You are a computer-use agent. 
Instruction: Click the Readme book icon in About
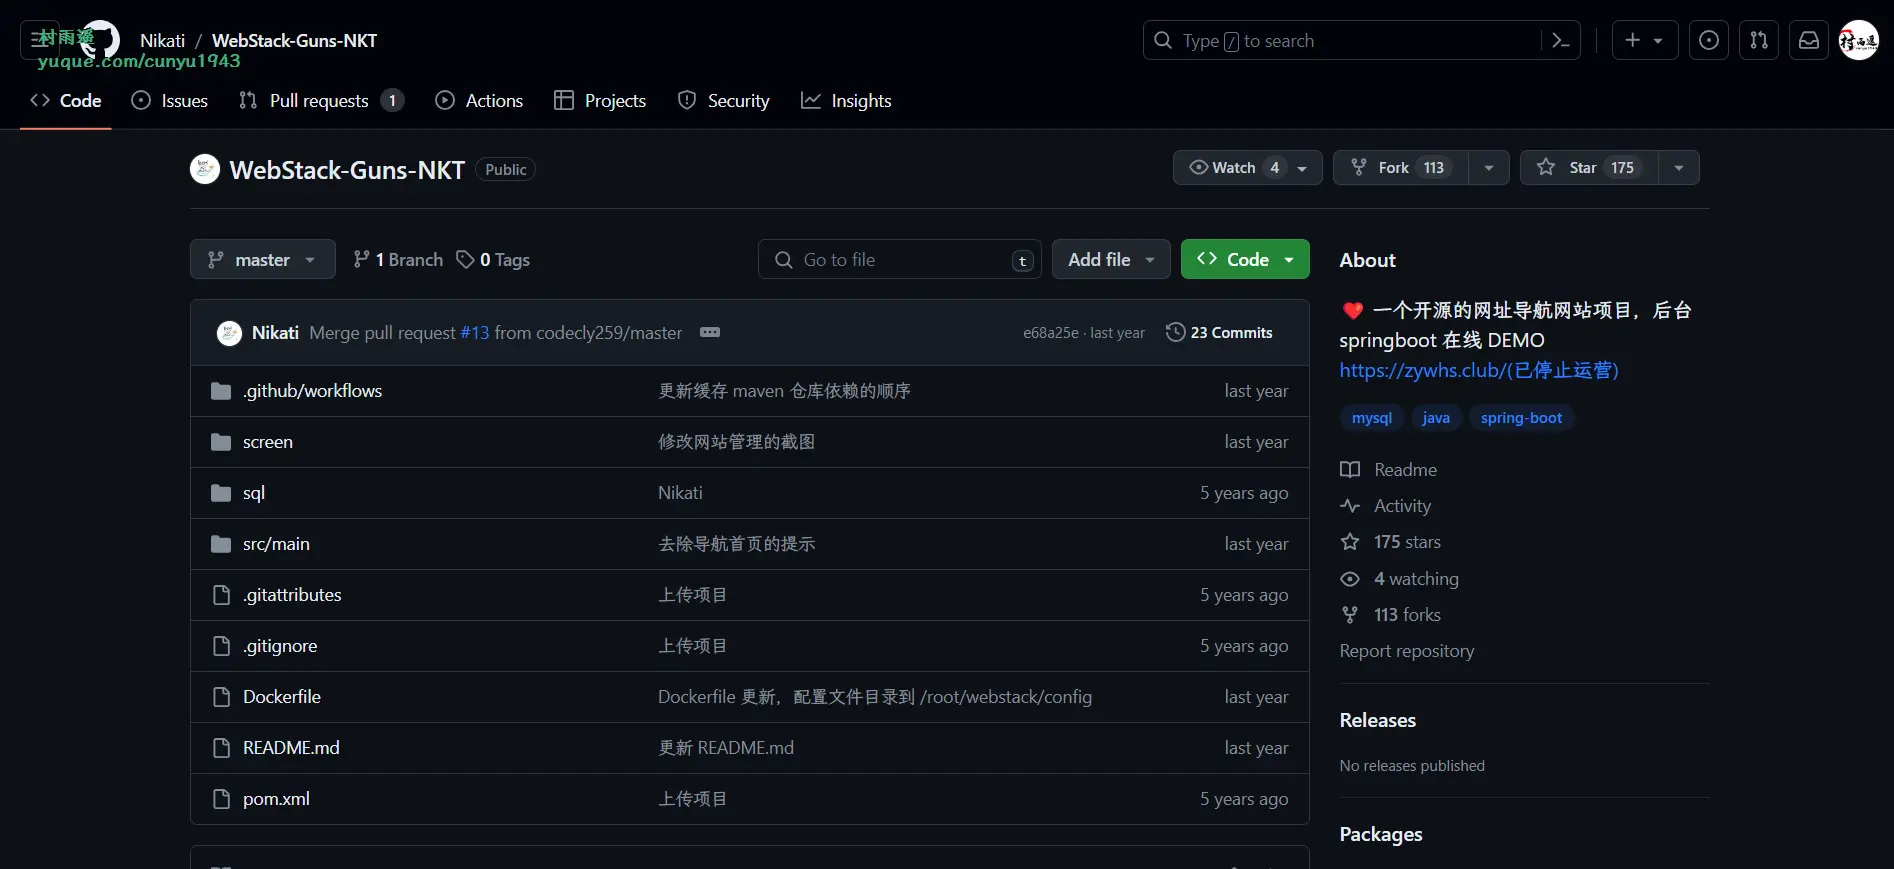pyautogui.click(x=1350, y=470)
